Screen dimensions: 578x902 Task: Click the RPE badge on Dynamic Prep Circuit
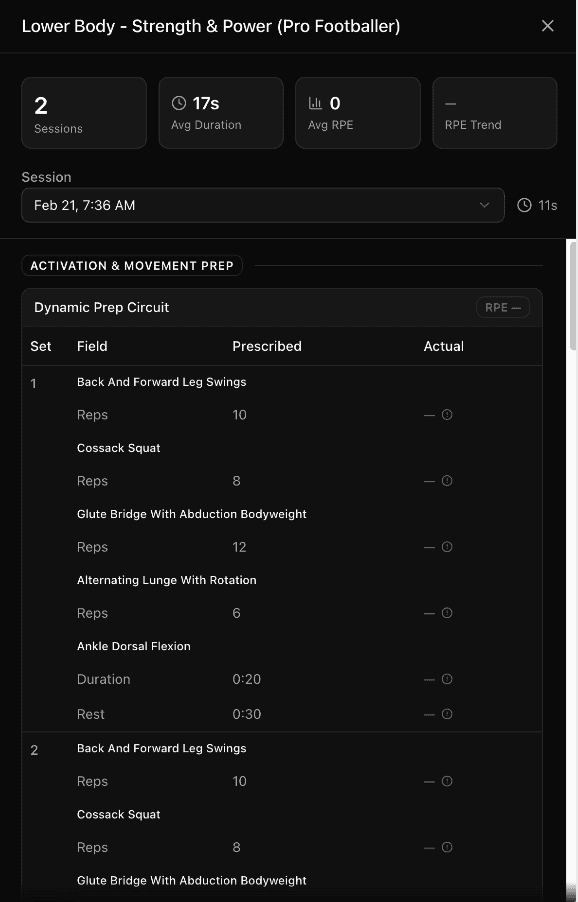503,307
